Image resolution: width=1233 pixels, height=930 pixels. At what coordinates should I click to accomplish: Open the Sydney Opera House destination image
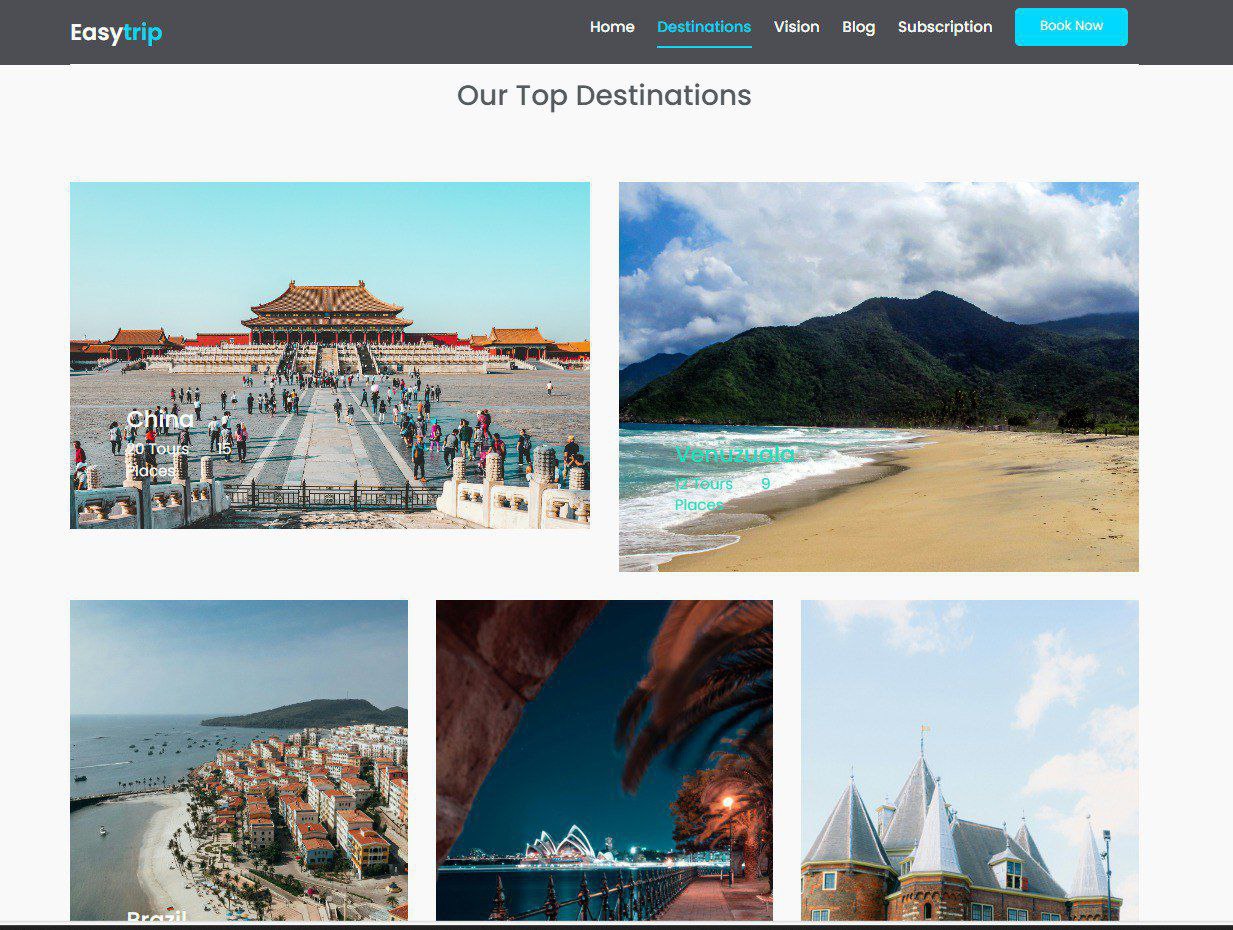tap(604, 760)
